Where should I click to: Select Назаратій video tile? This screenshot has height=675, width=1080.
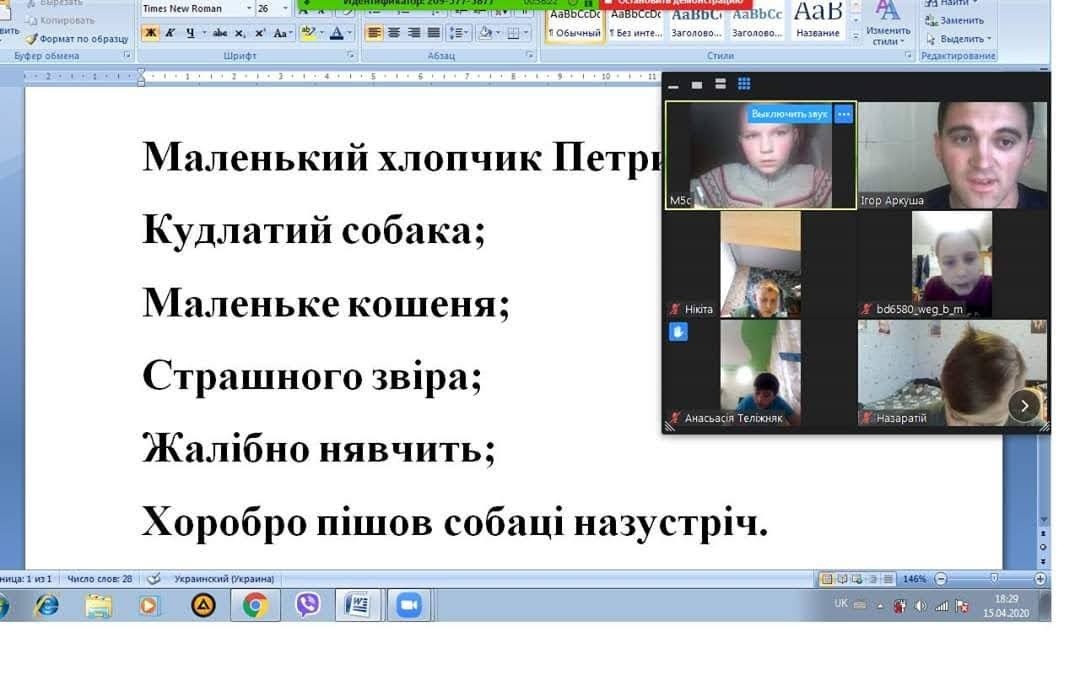[x=953, y=373]
